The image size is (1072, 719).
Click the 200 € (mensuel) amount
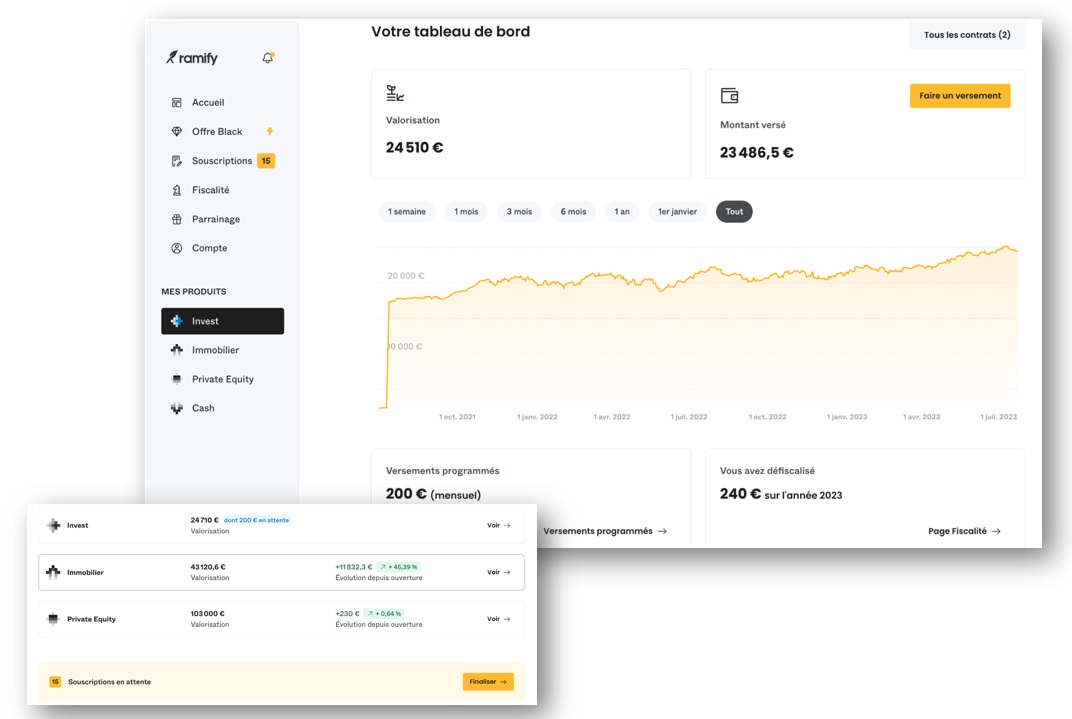[433, 494]
